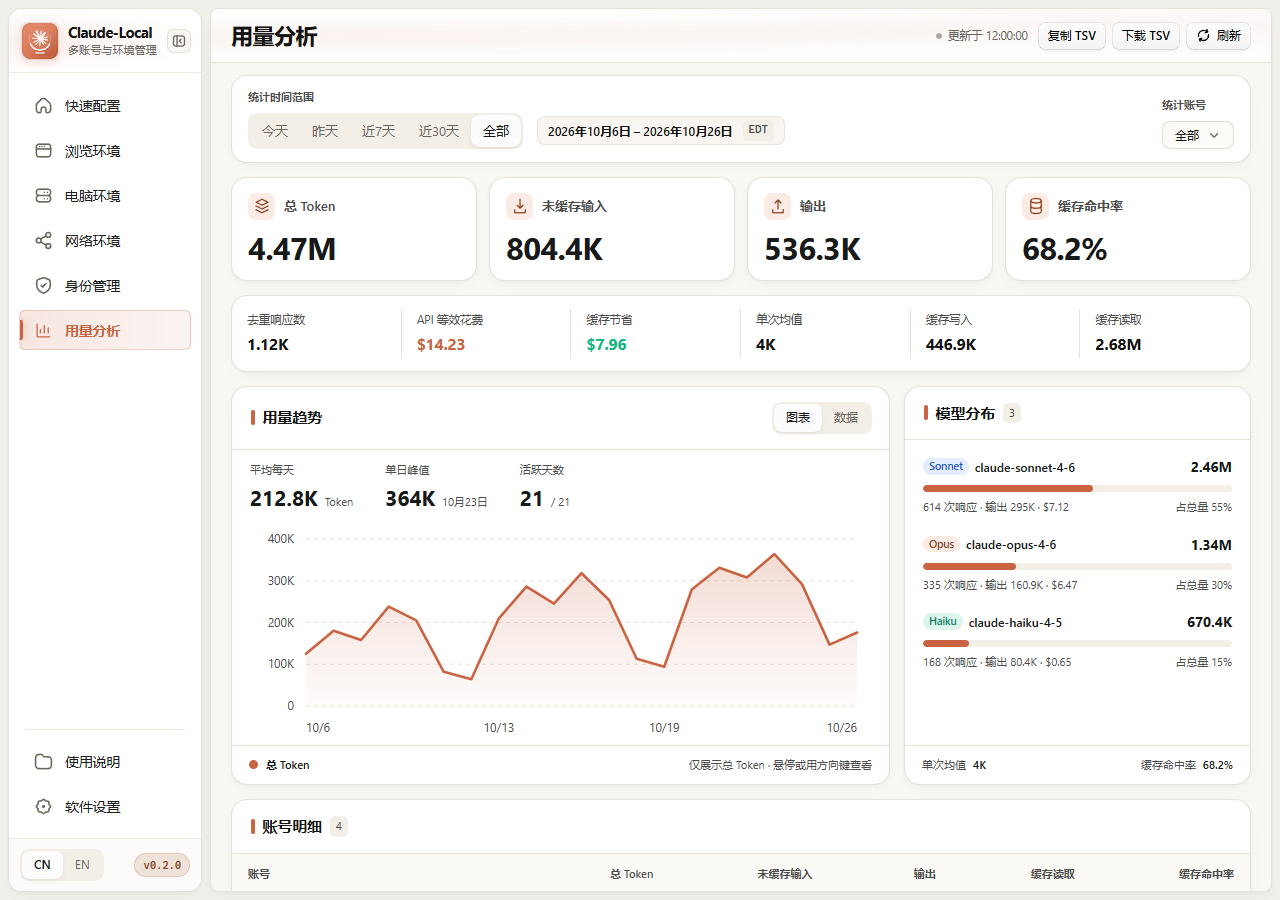The image size is (1280, 900).
Task: Switch usage trend to 数据 view
Action: (x=846, y=418)
